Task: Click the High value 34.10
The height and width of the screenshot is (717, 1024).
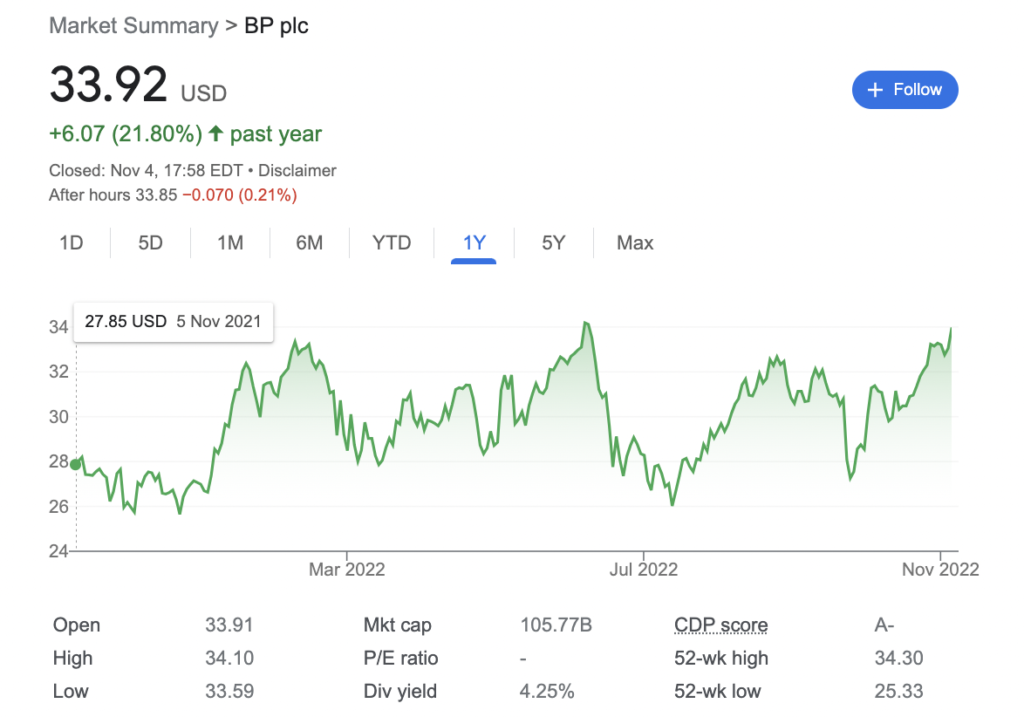Action: (x=229, y=658)
